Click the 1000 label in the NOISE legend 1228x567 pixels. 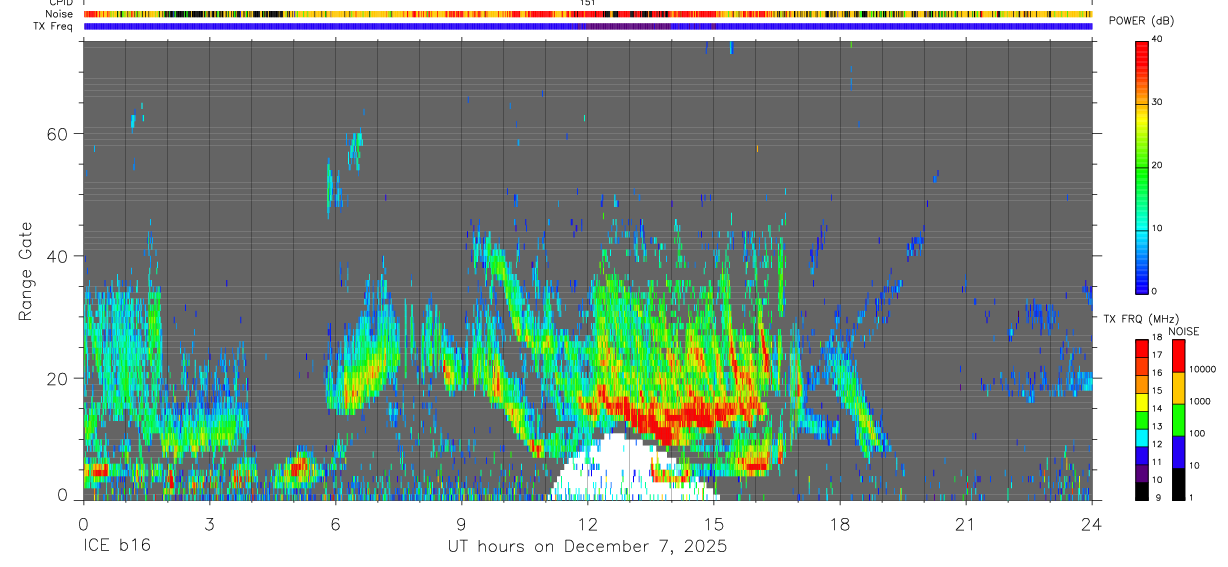pyautogui.click(x=1200, y=401)
